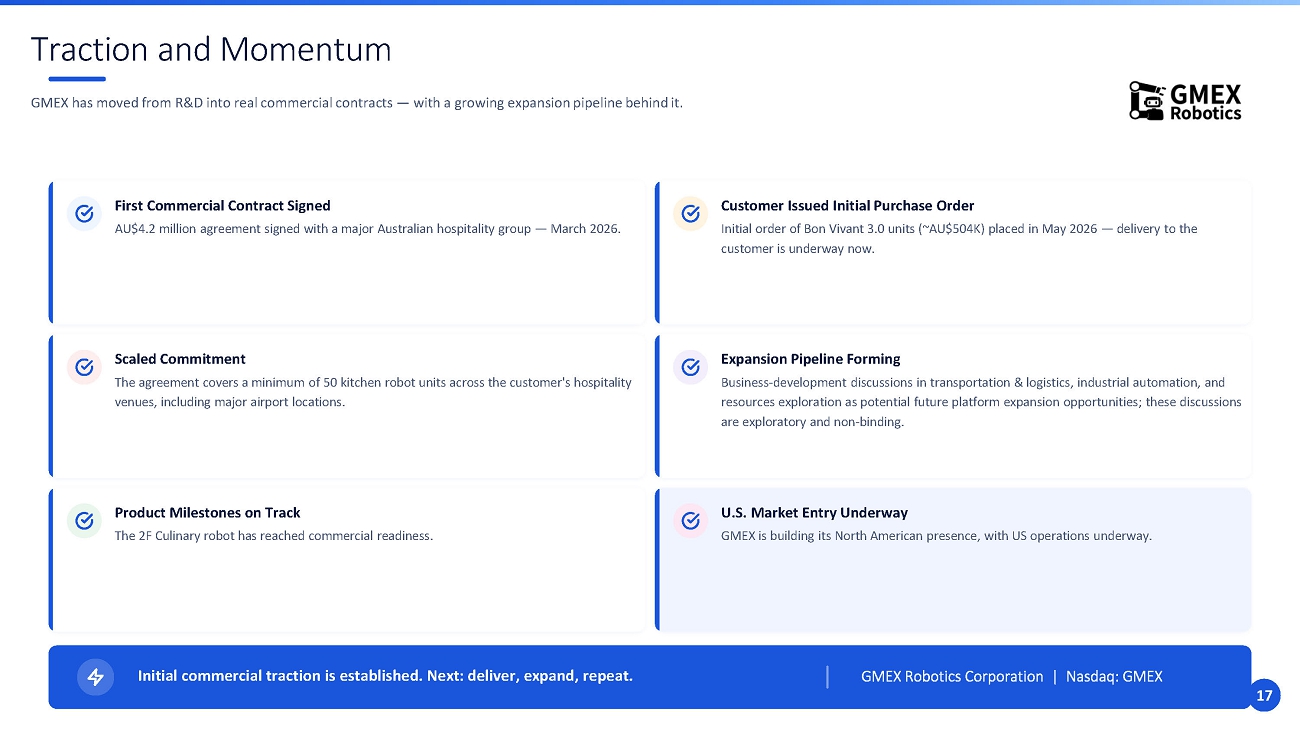Select the Product Milestones on Track heading
This screenshot has height=731, width=1300.
(207, 512)
